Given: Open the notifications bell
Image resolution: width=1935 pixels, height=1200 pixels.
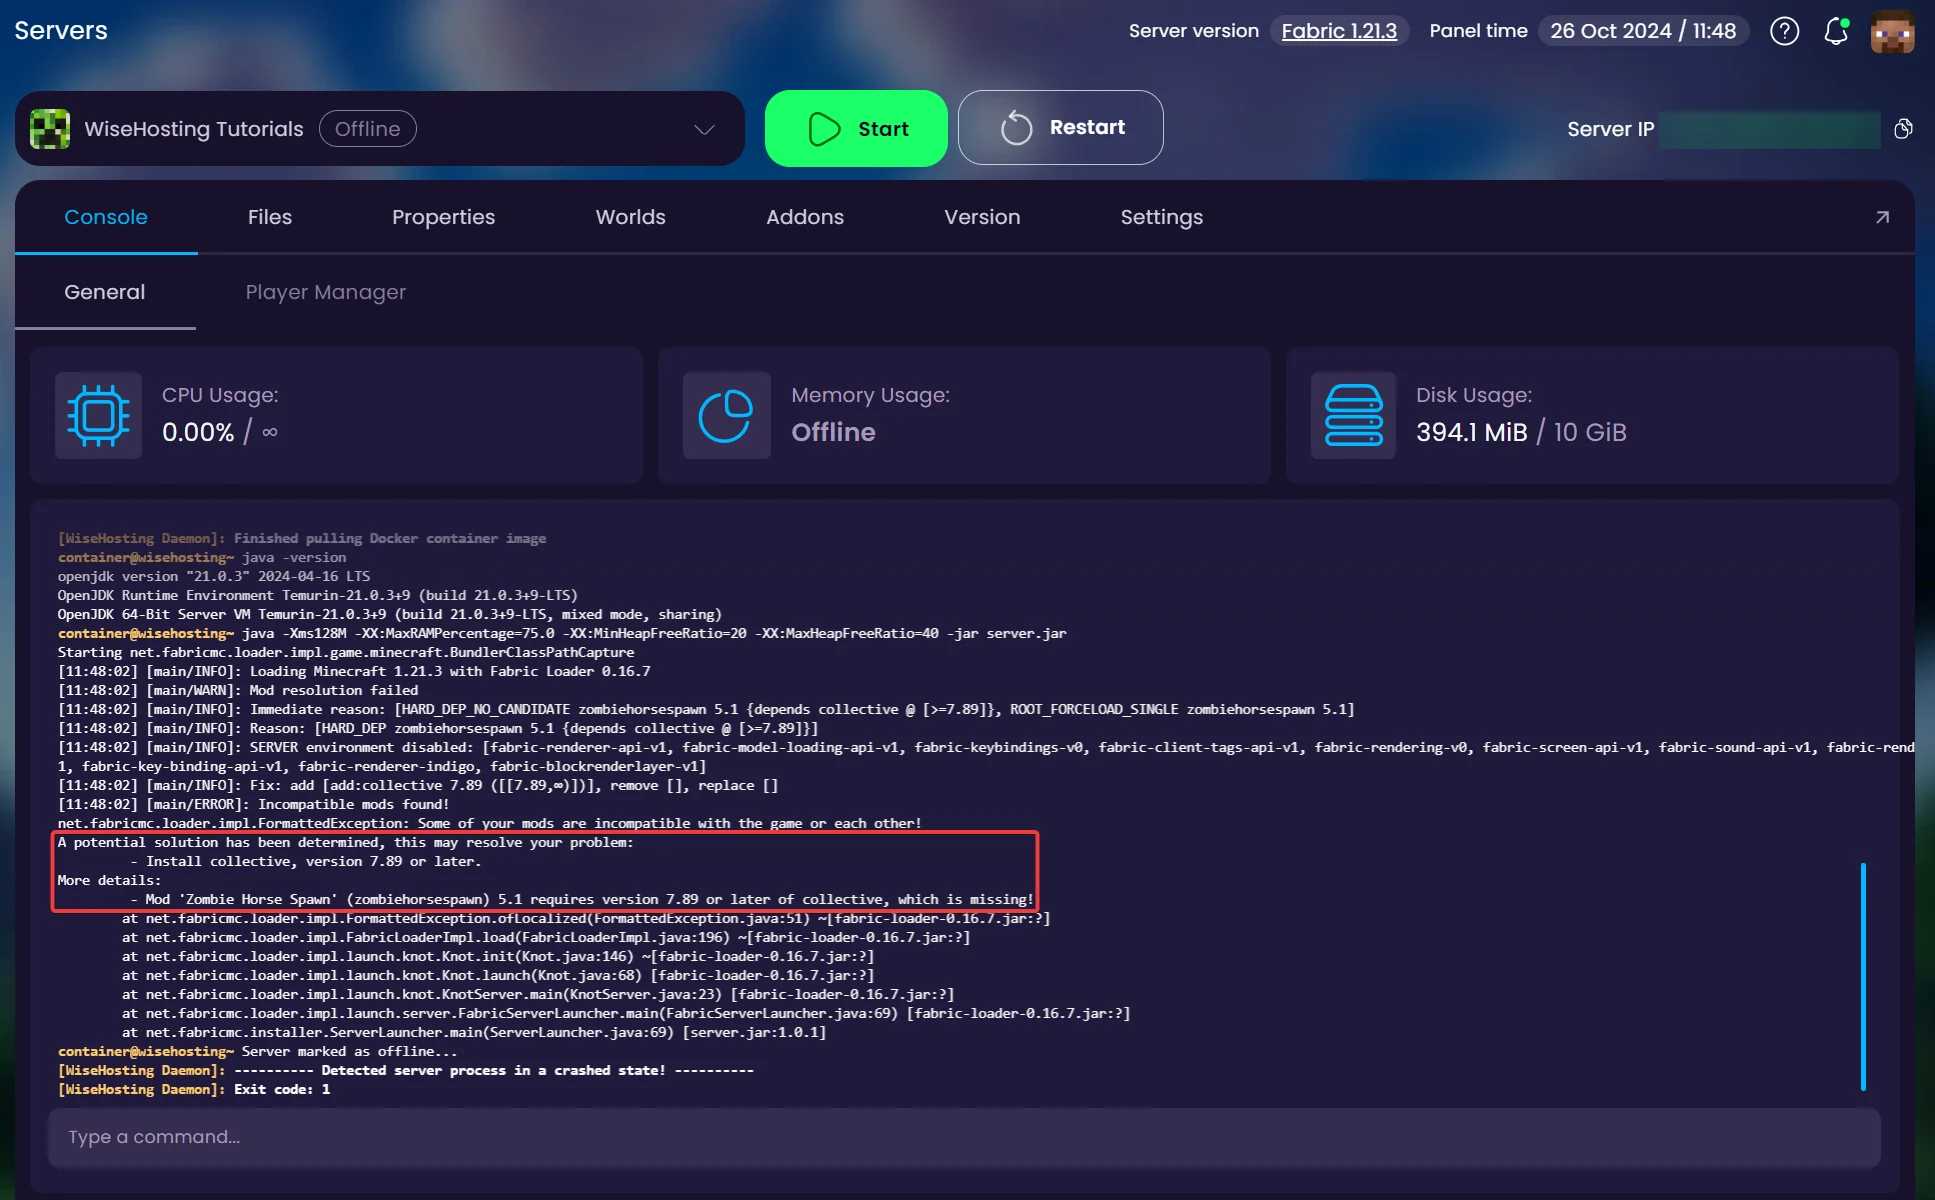Looking at the screenshot, I should [1836, 31].
